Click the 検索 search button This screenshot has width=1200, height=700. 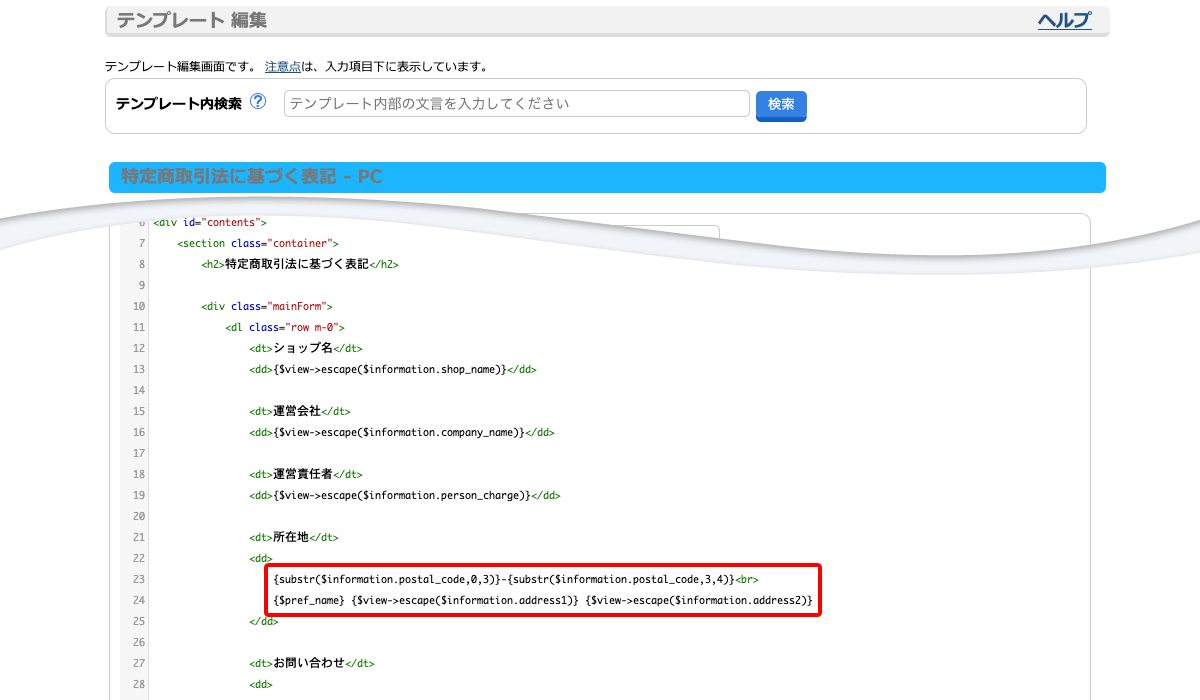781,105
